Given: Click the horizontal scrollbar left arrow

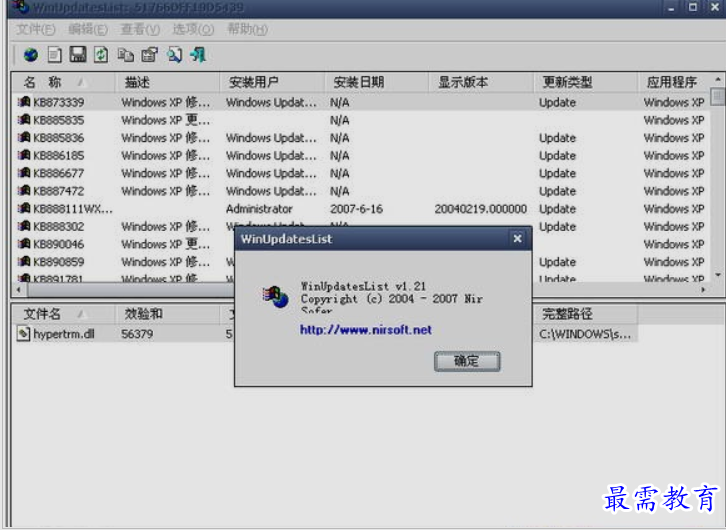Looking at the screenshot, I should (x=19, y=290).
